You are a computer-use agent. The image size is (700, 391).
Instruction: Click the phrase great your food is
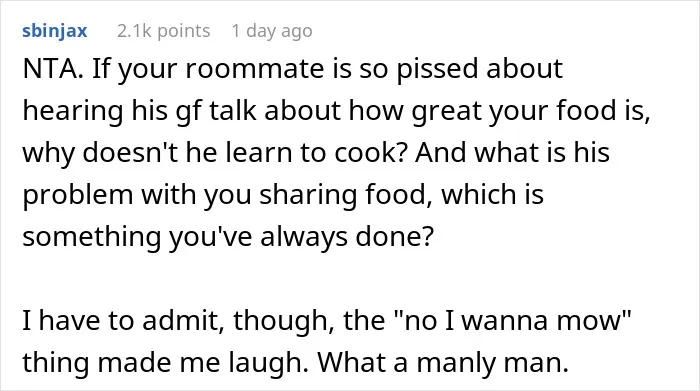point(531,112)
